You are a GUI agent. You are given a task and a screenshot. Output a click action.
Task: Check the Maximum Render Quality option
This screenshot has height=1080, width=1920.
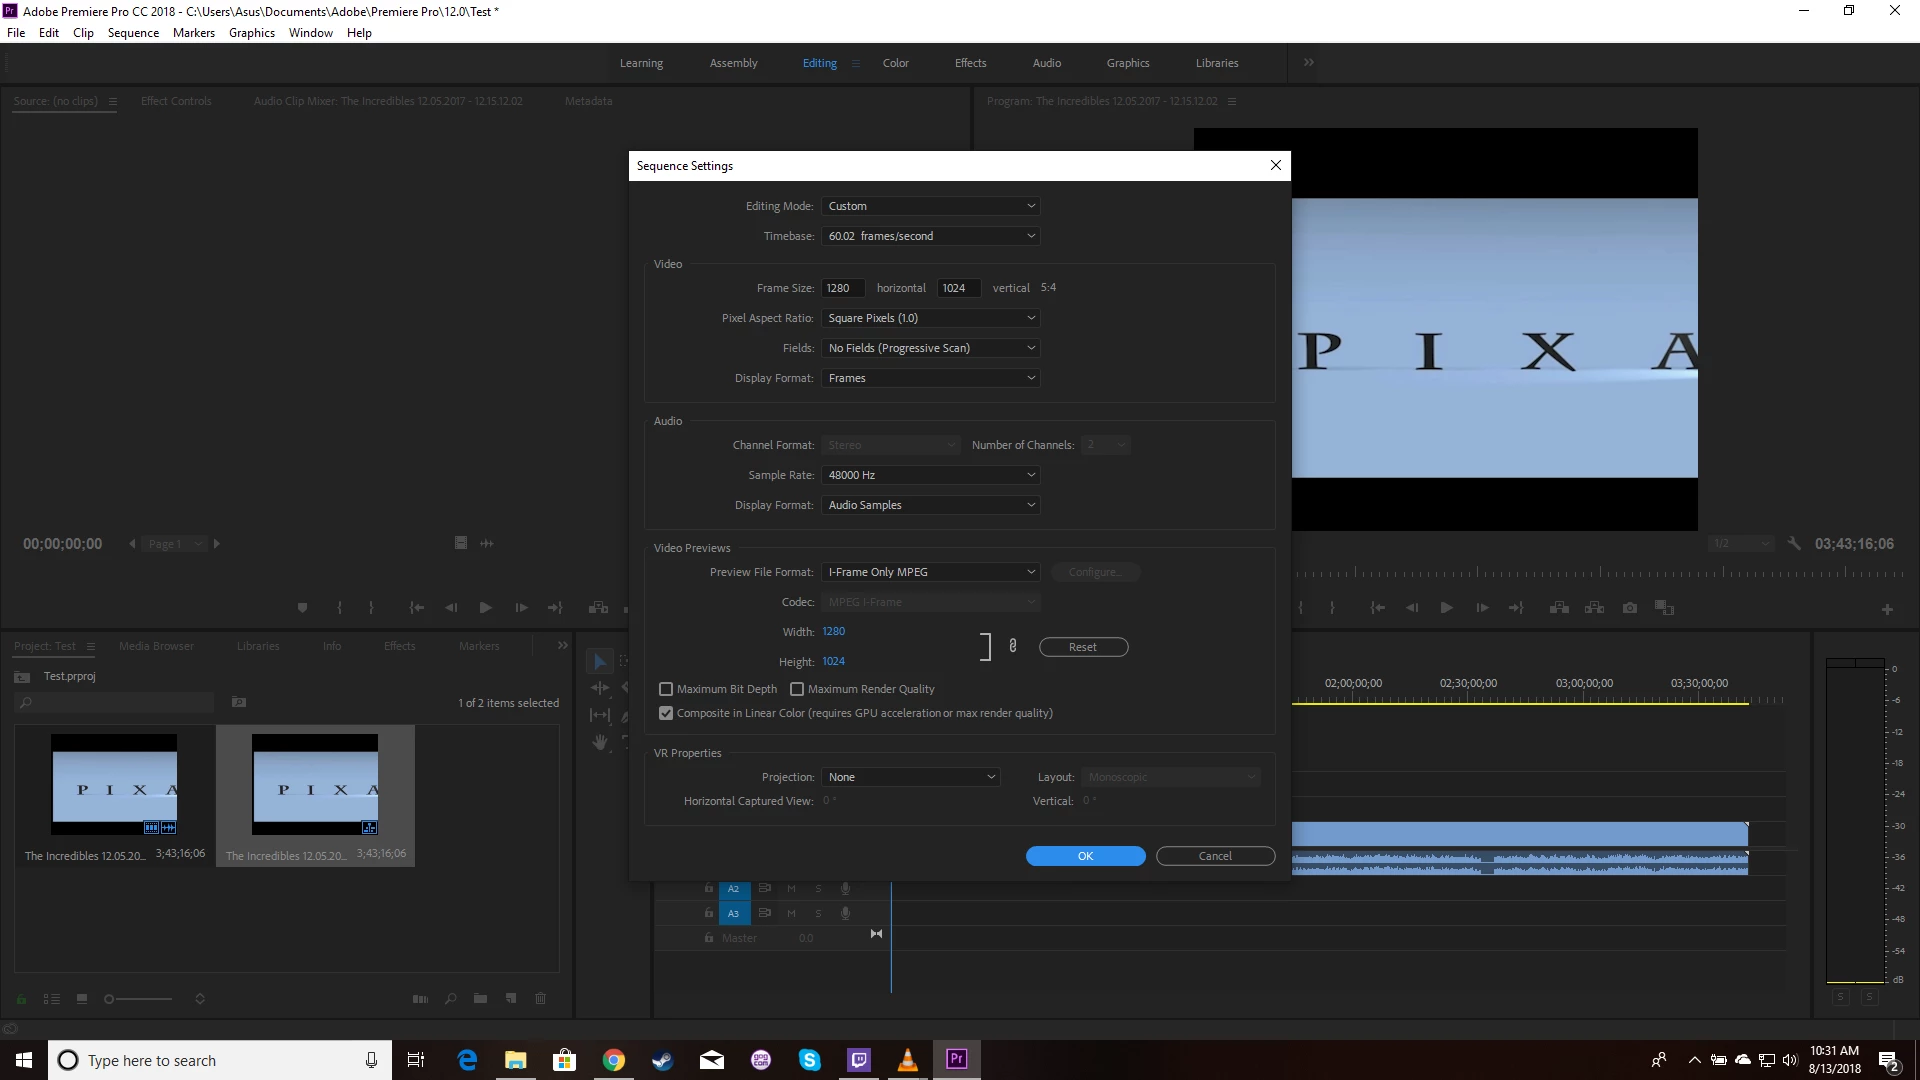pos(797,689)
